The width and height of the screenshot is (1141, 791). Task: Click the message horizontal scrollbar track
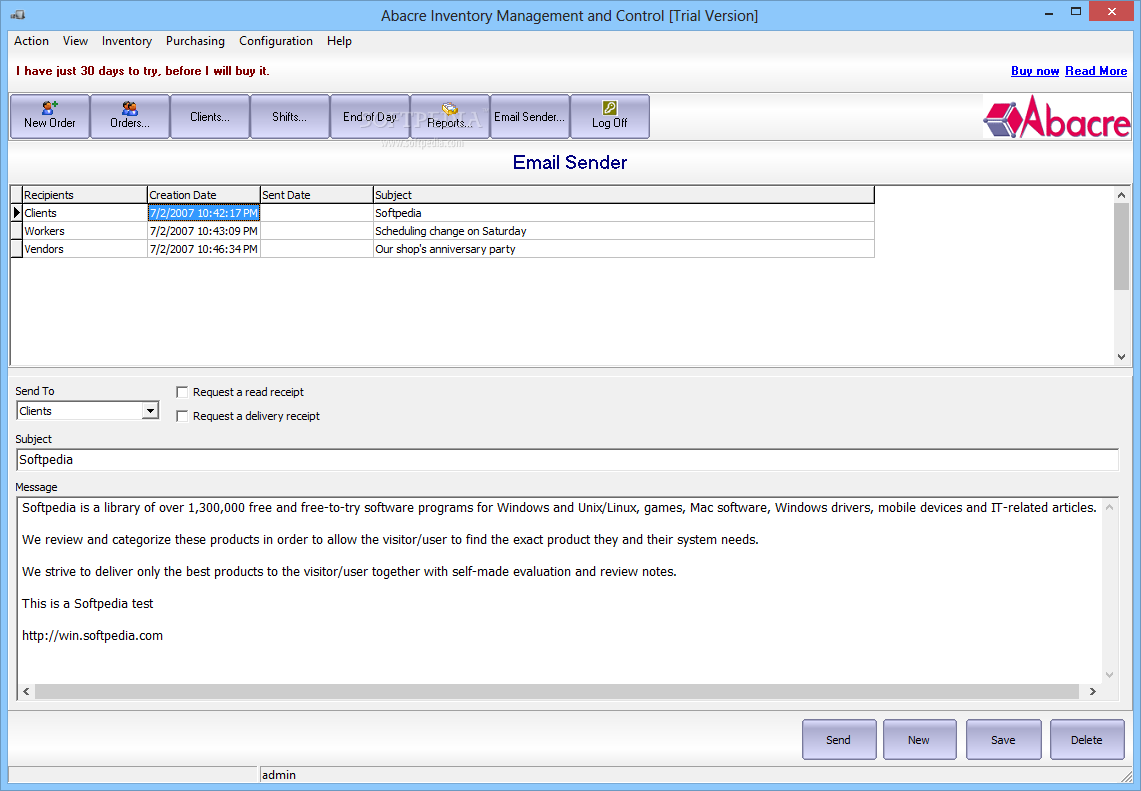click(557, 691)
